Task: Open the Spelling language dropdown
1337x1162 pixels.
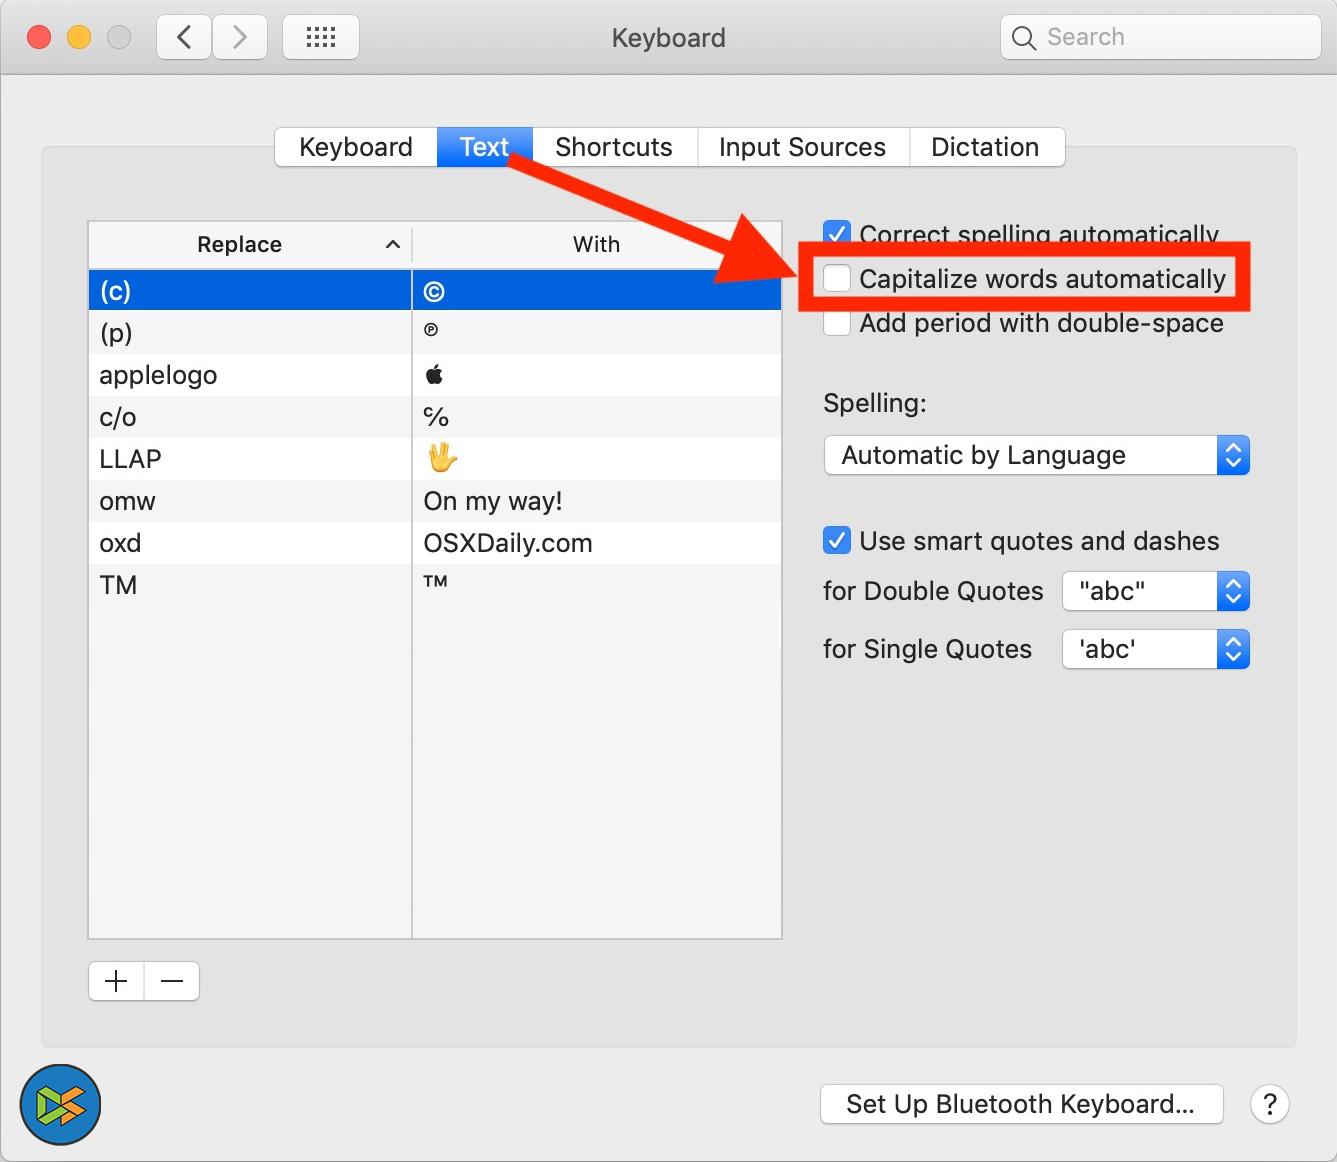Action: pos(1037,455)
